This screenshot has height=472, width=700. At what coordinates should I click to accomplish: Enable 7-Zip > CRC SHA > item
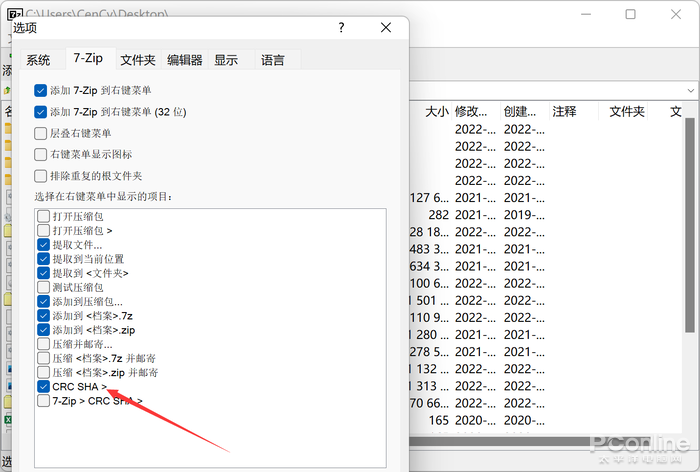(x=44, y=401)
